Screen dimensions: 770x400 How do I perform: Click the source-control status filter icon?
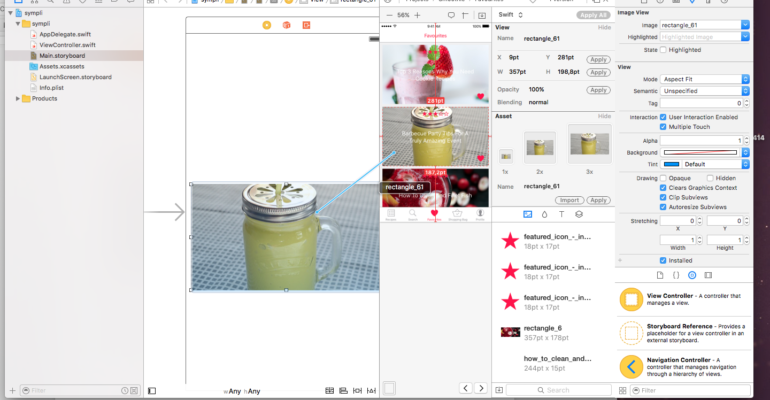pos(134,391)
